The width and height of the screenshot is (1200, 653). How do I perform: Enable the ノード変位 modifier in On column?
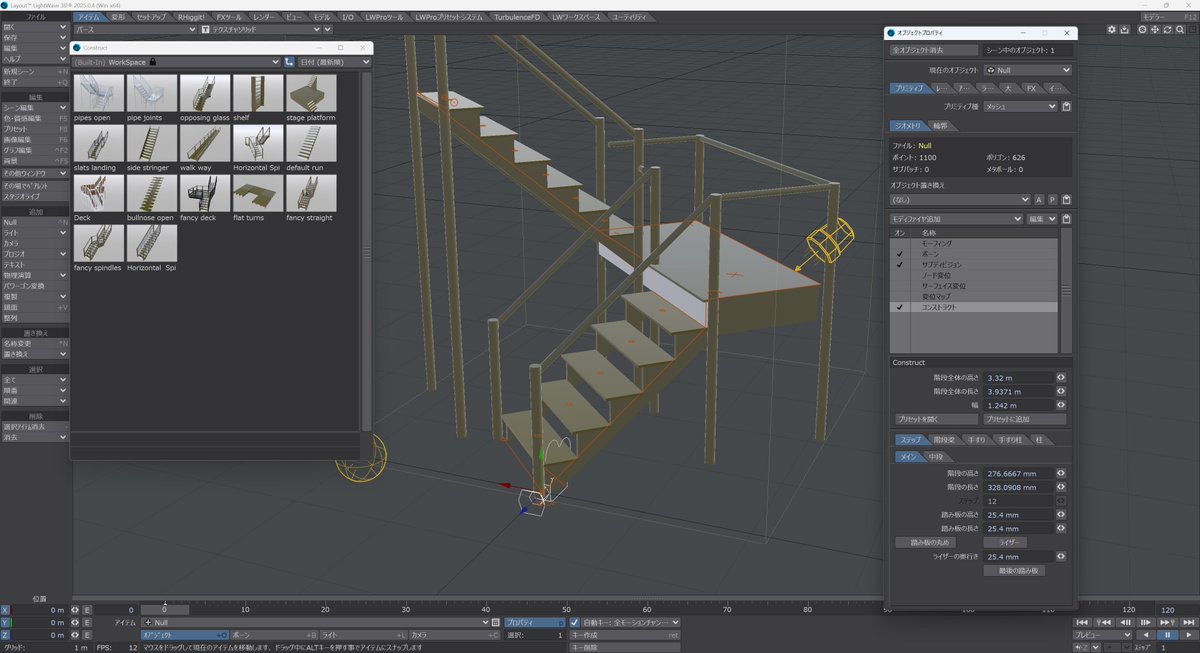pos(899,275)
